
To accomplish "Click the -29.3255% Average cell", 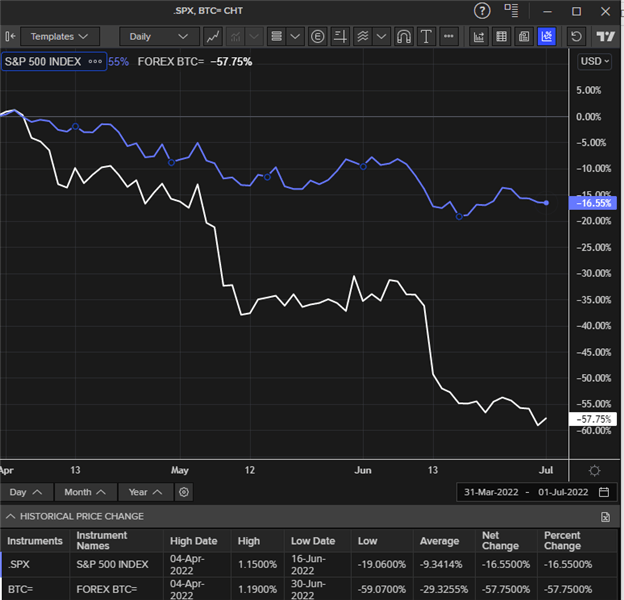I will [x=444, y=589].
